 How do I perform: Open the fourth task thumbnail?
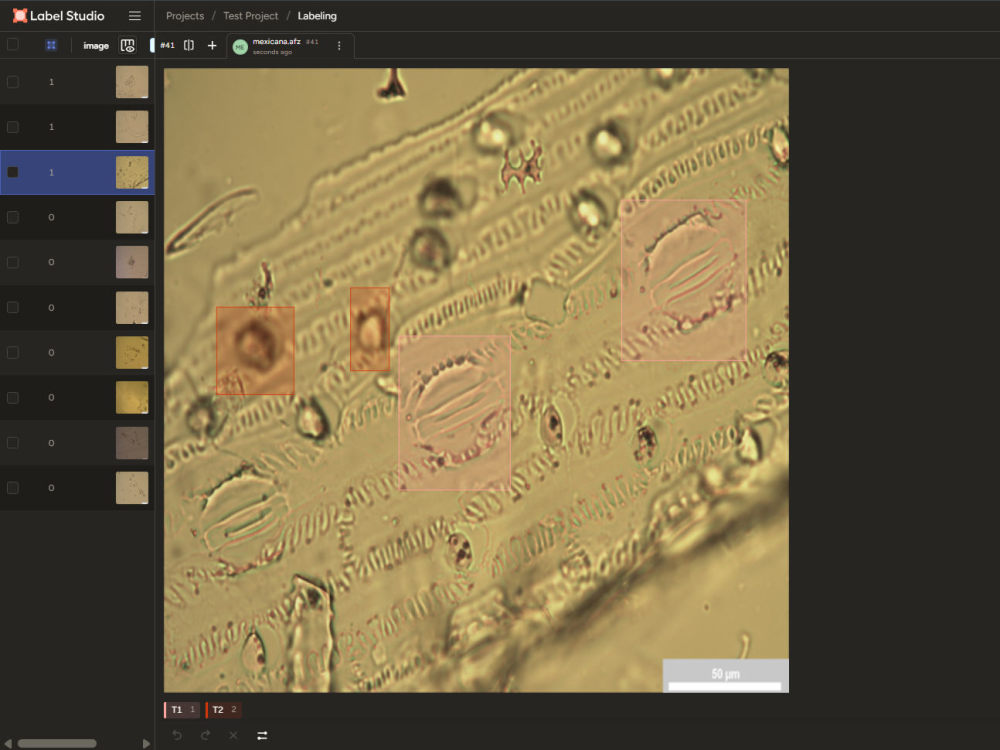click(132, 217)
